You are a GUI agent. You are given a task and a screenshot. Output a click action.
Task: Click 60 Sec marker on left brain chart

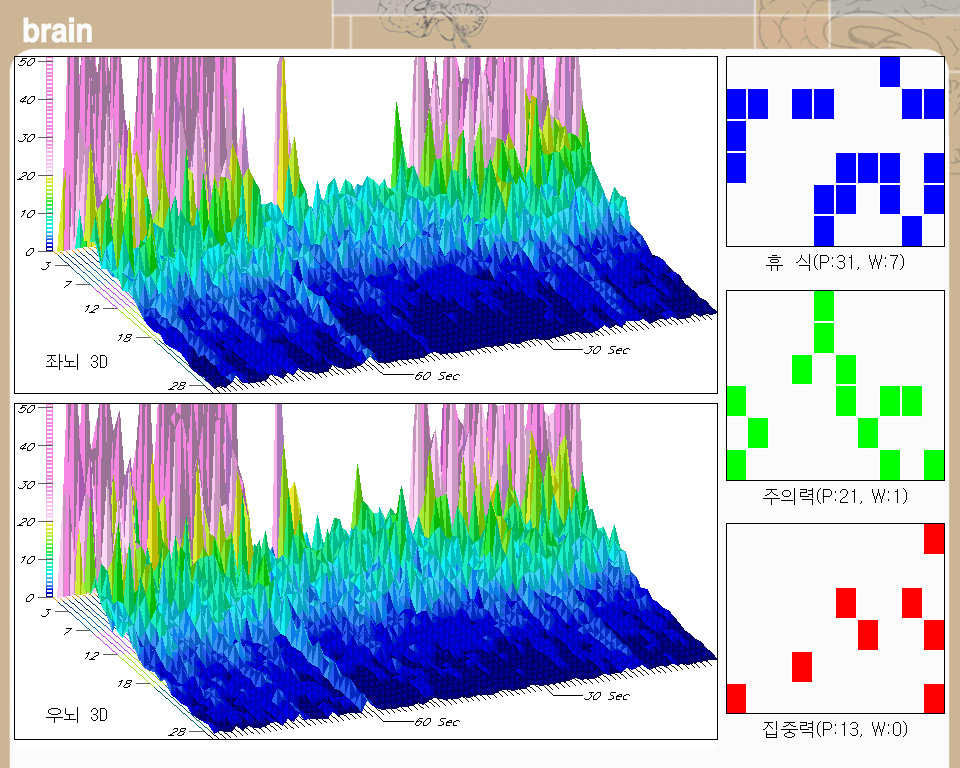tap(434, 376)
